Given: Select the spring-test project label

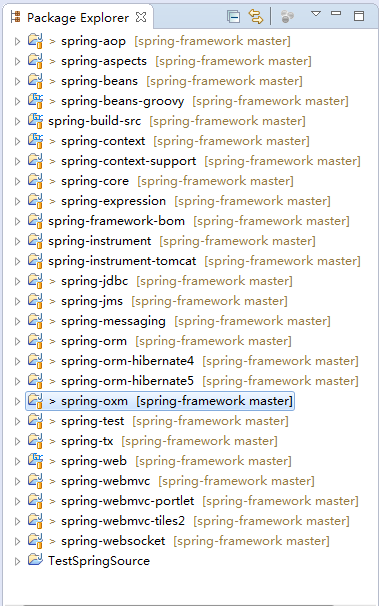Looking at the screenshot, I should pos(93,421).
